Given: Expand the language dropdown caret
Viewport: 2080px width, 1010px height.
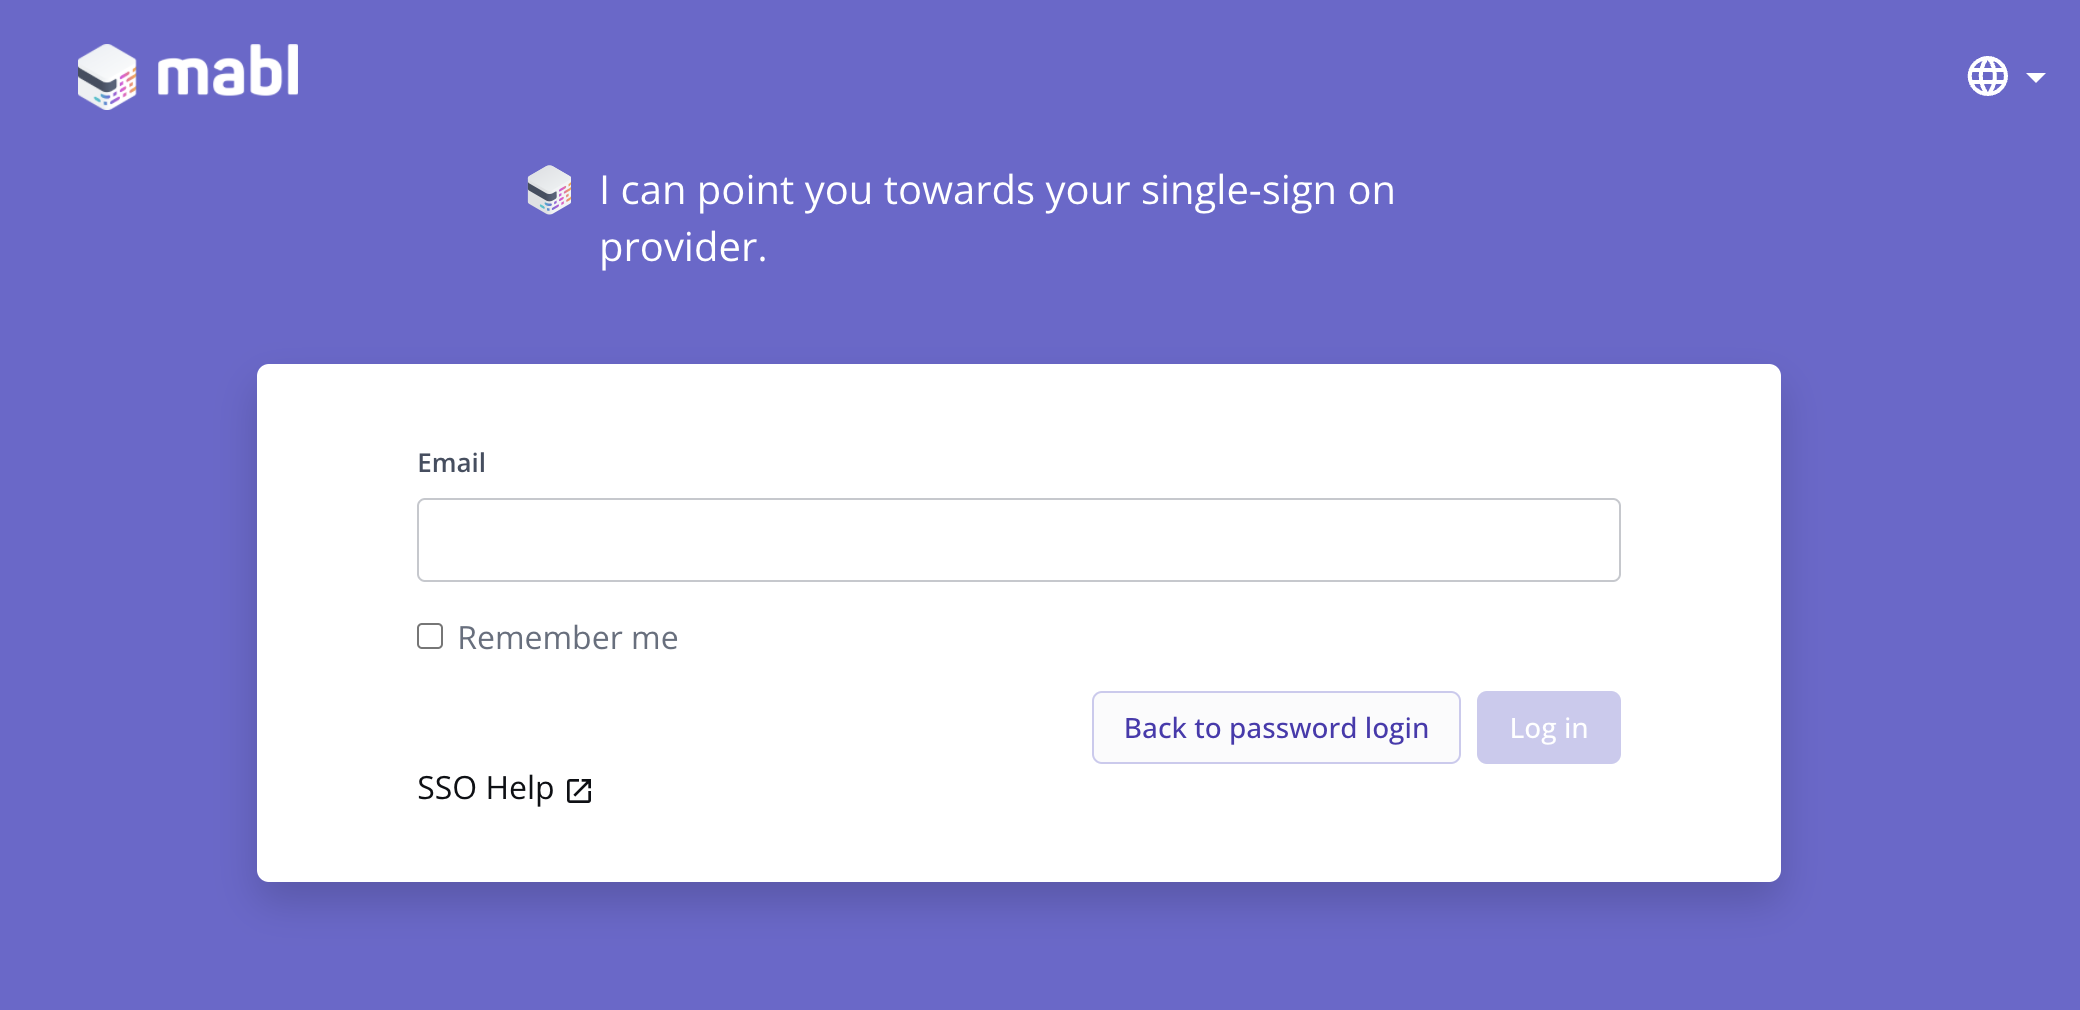Looking at the screenshot, I should [x=2035, y=77].
